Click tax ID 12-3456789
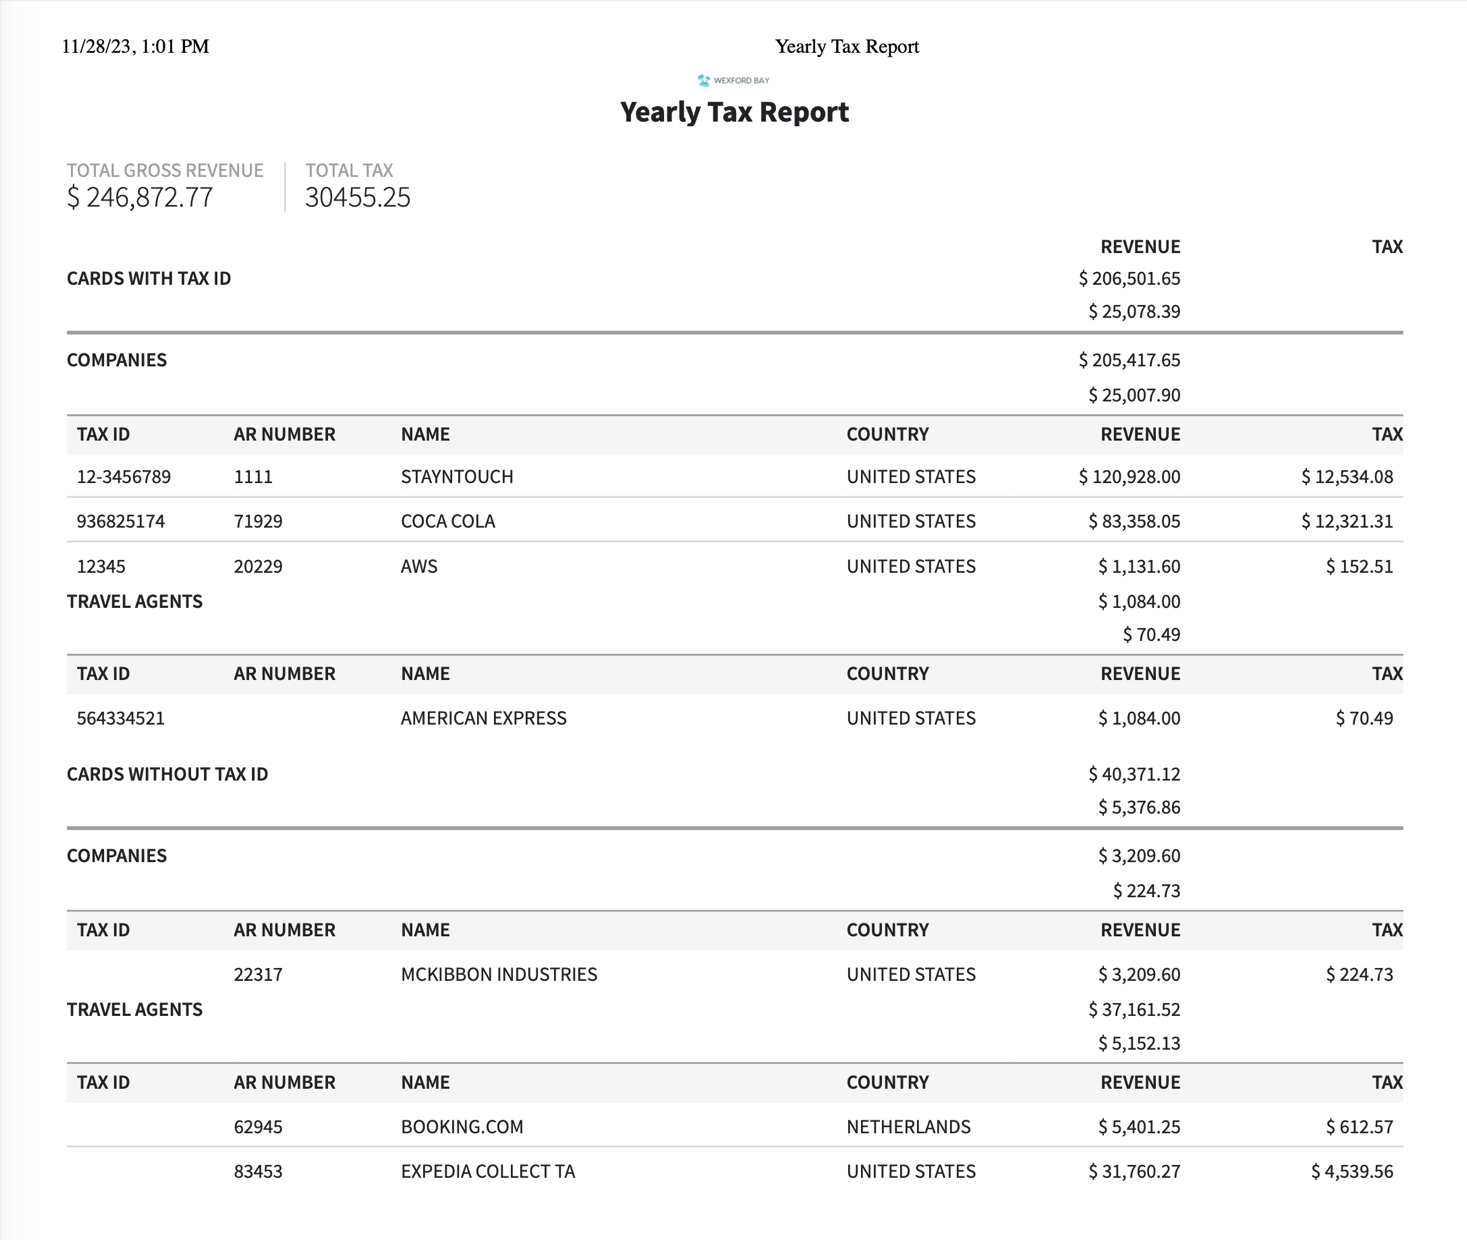 [124, 476]
